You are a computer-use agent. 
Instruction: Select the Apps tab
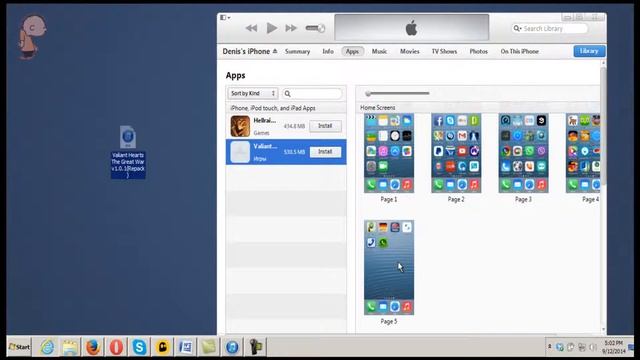pos(352,51)
